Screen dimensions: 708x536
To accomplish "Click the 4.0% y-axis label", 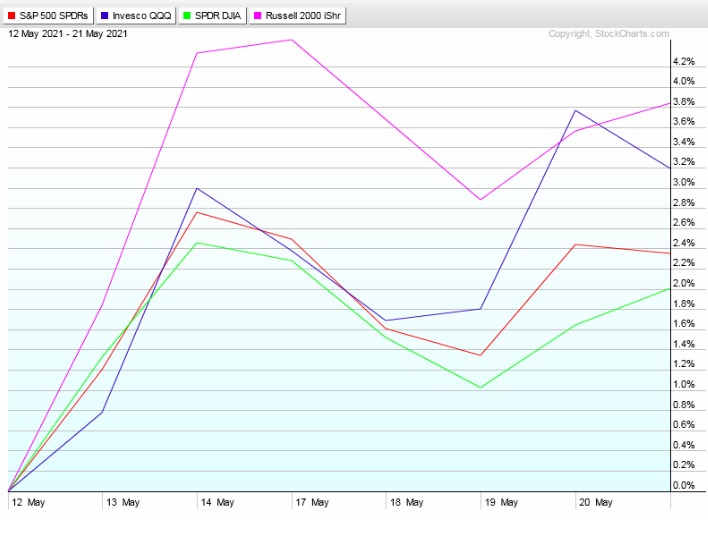I will (x=684, y=81).
